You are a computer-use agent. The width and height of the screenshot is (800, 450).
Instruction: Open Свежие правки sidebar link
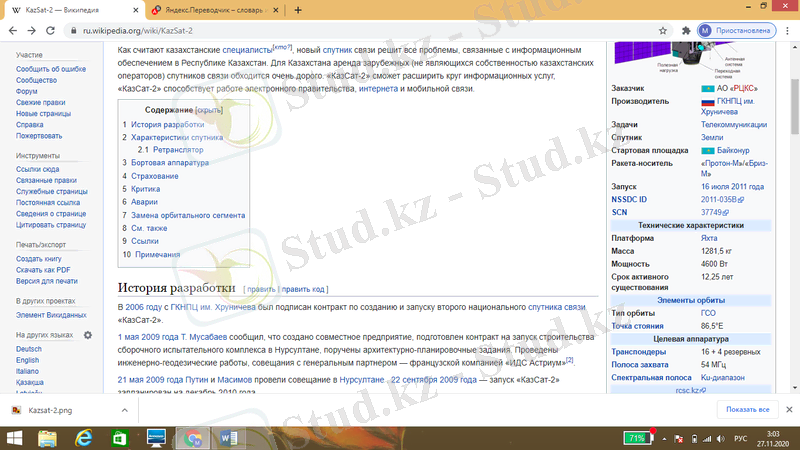point(40,103)
